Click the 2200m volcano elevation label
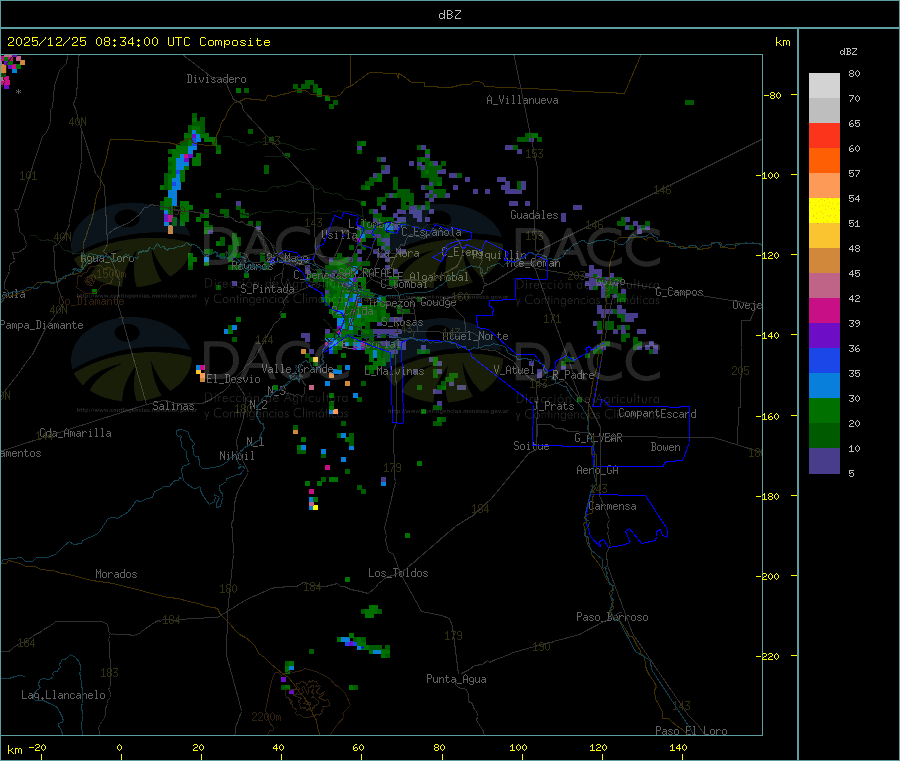 pos(266,717)
